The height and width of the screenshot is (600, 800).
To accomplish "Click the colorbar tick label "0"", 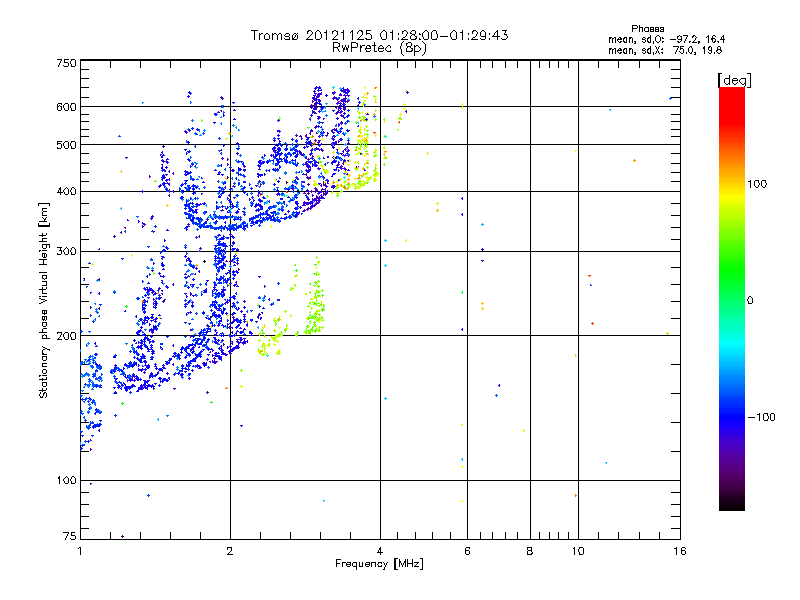I will (x=750, y=301).
